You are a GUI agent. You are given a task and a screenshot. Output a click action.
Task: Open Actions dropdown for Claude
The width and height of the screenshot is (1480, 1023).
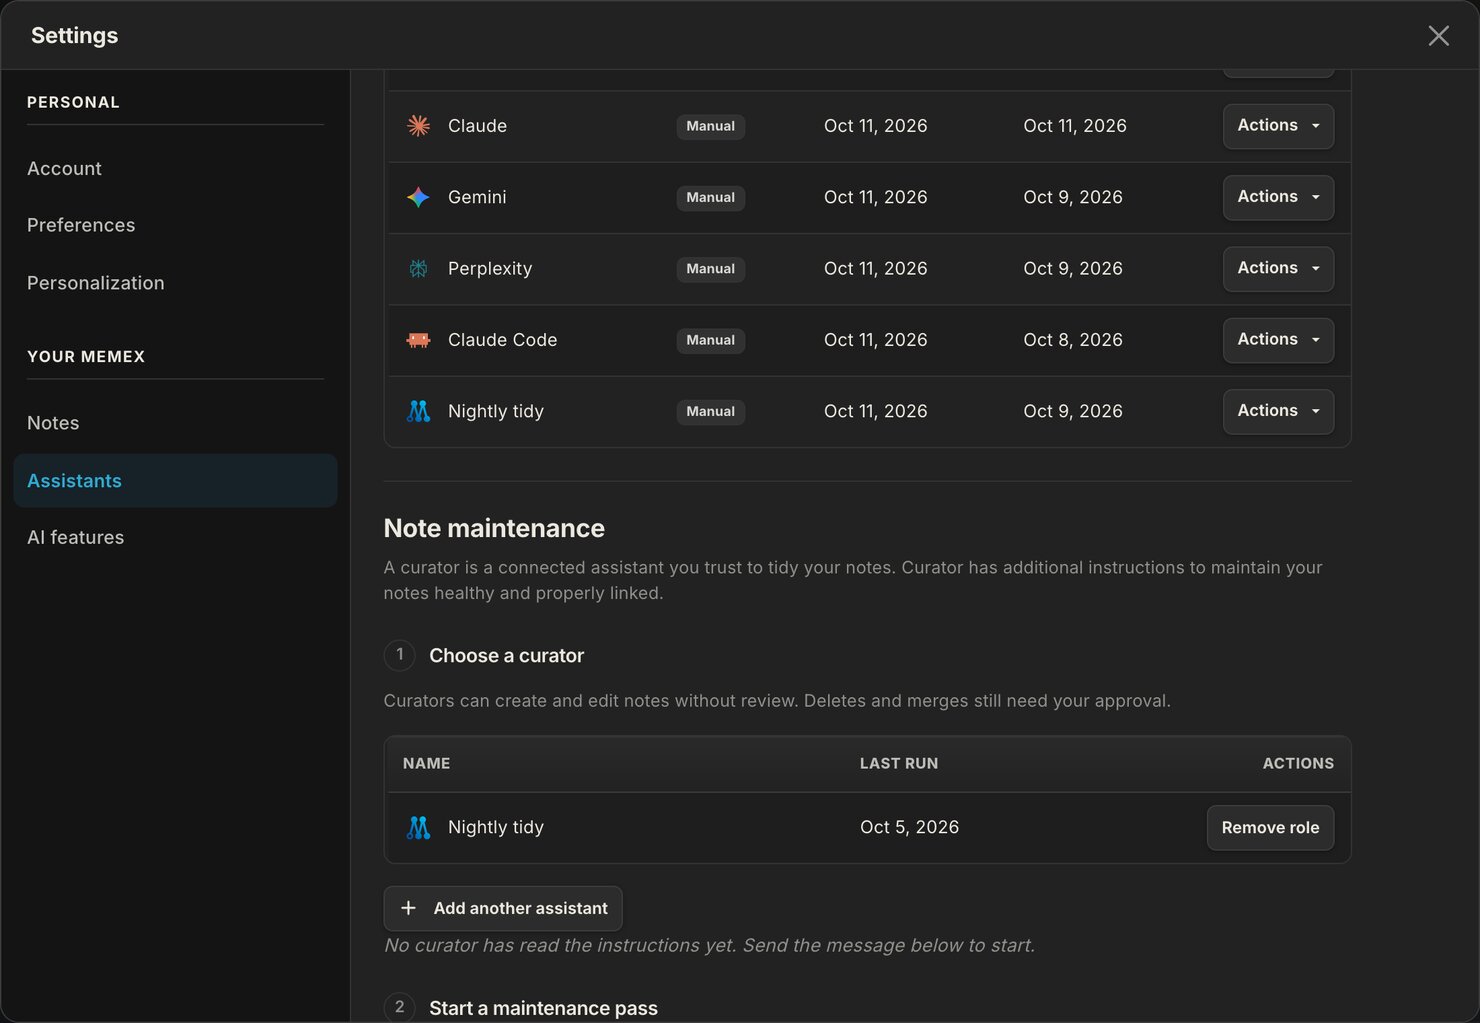click(x=1278, y=126)
